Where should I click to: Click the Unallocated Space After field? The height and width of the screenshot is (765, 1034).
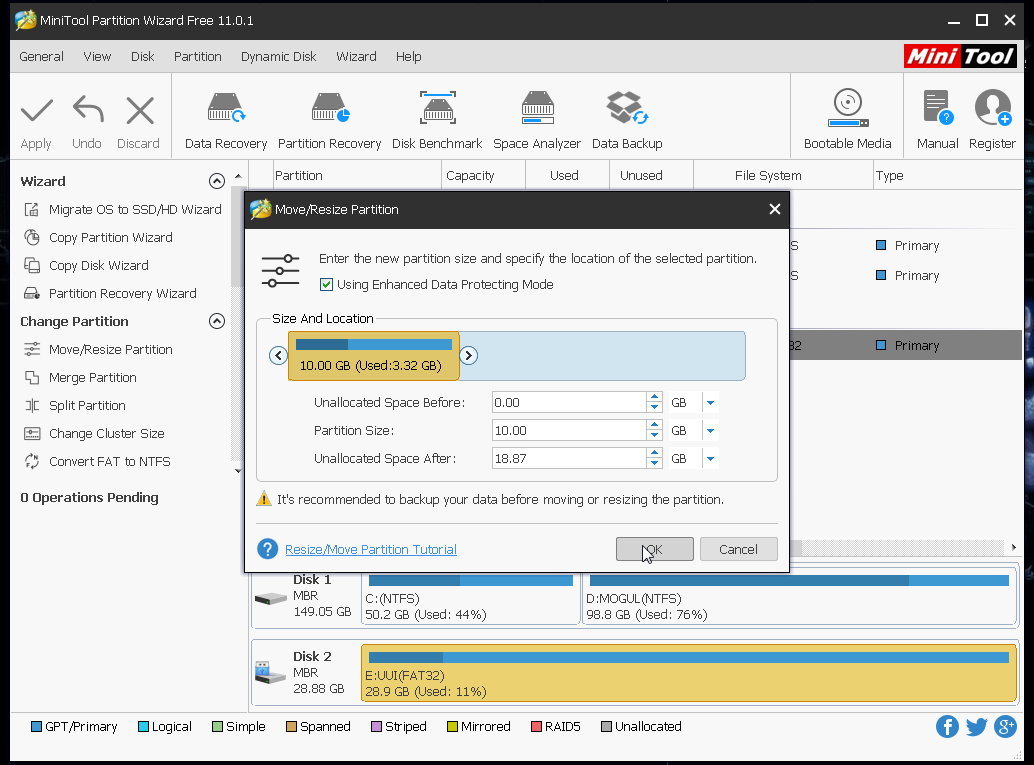(x=568, y=458)
